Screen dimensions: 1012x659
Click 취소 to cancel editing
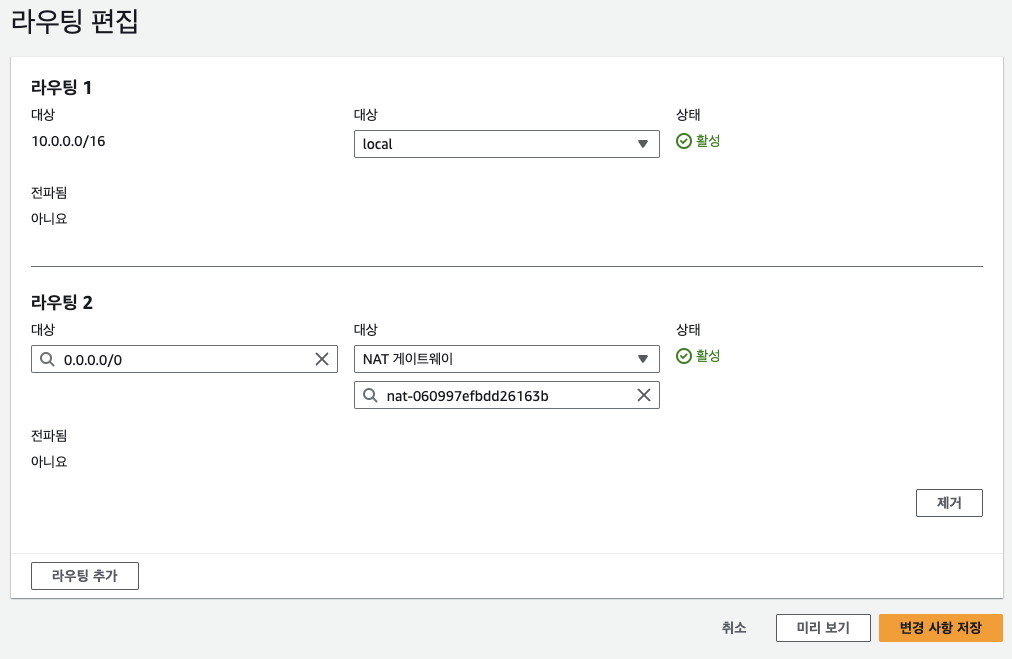pyautogui.click(x=734, y=628)
